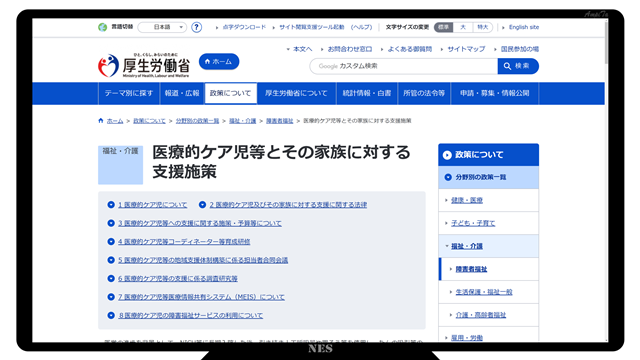640x360 pixels.
Task: Open 報道・広報 navigation tab
Action: pyautogui.click(x=182, y=93)
